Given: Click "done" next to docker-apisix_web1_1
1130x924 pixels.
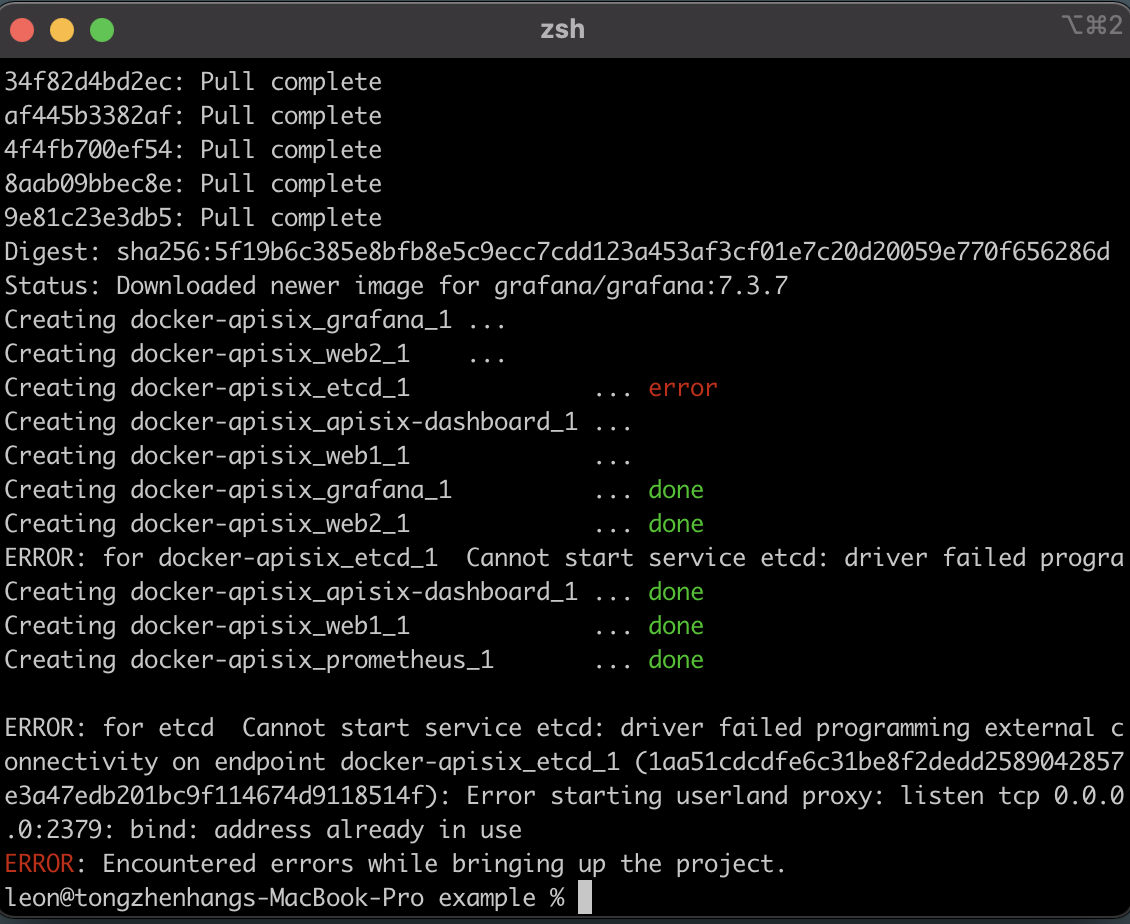Looking at the screenshot, I should point(676,626).
